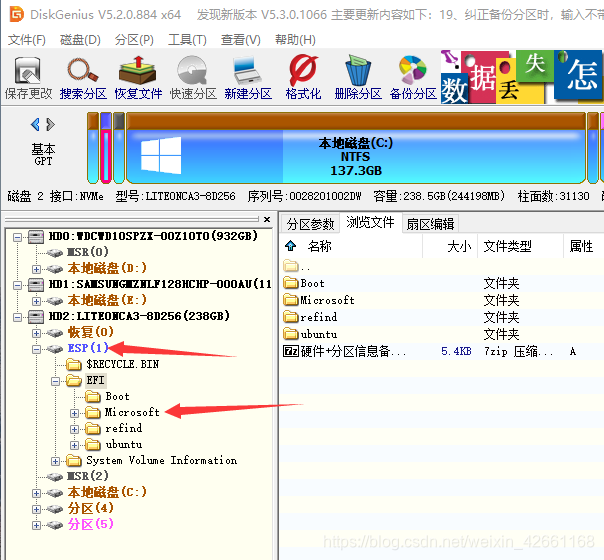This screenshot has width=604, height=560.
Task: Select the refind folder in file list
Action: pyautogui.click(x=318, y=317)
